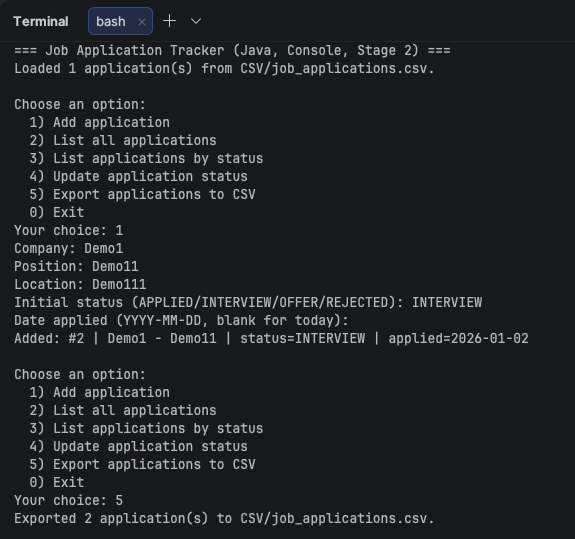Close the bash terminal tab

pyautogui.click(x=142, y=22)
